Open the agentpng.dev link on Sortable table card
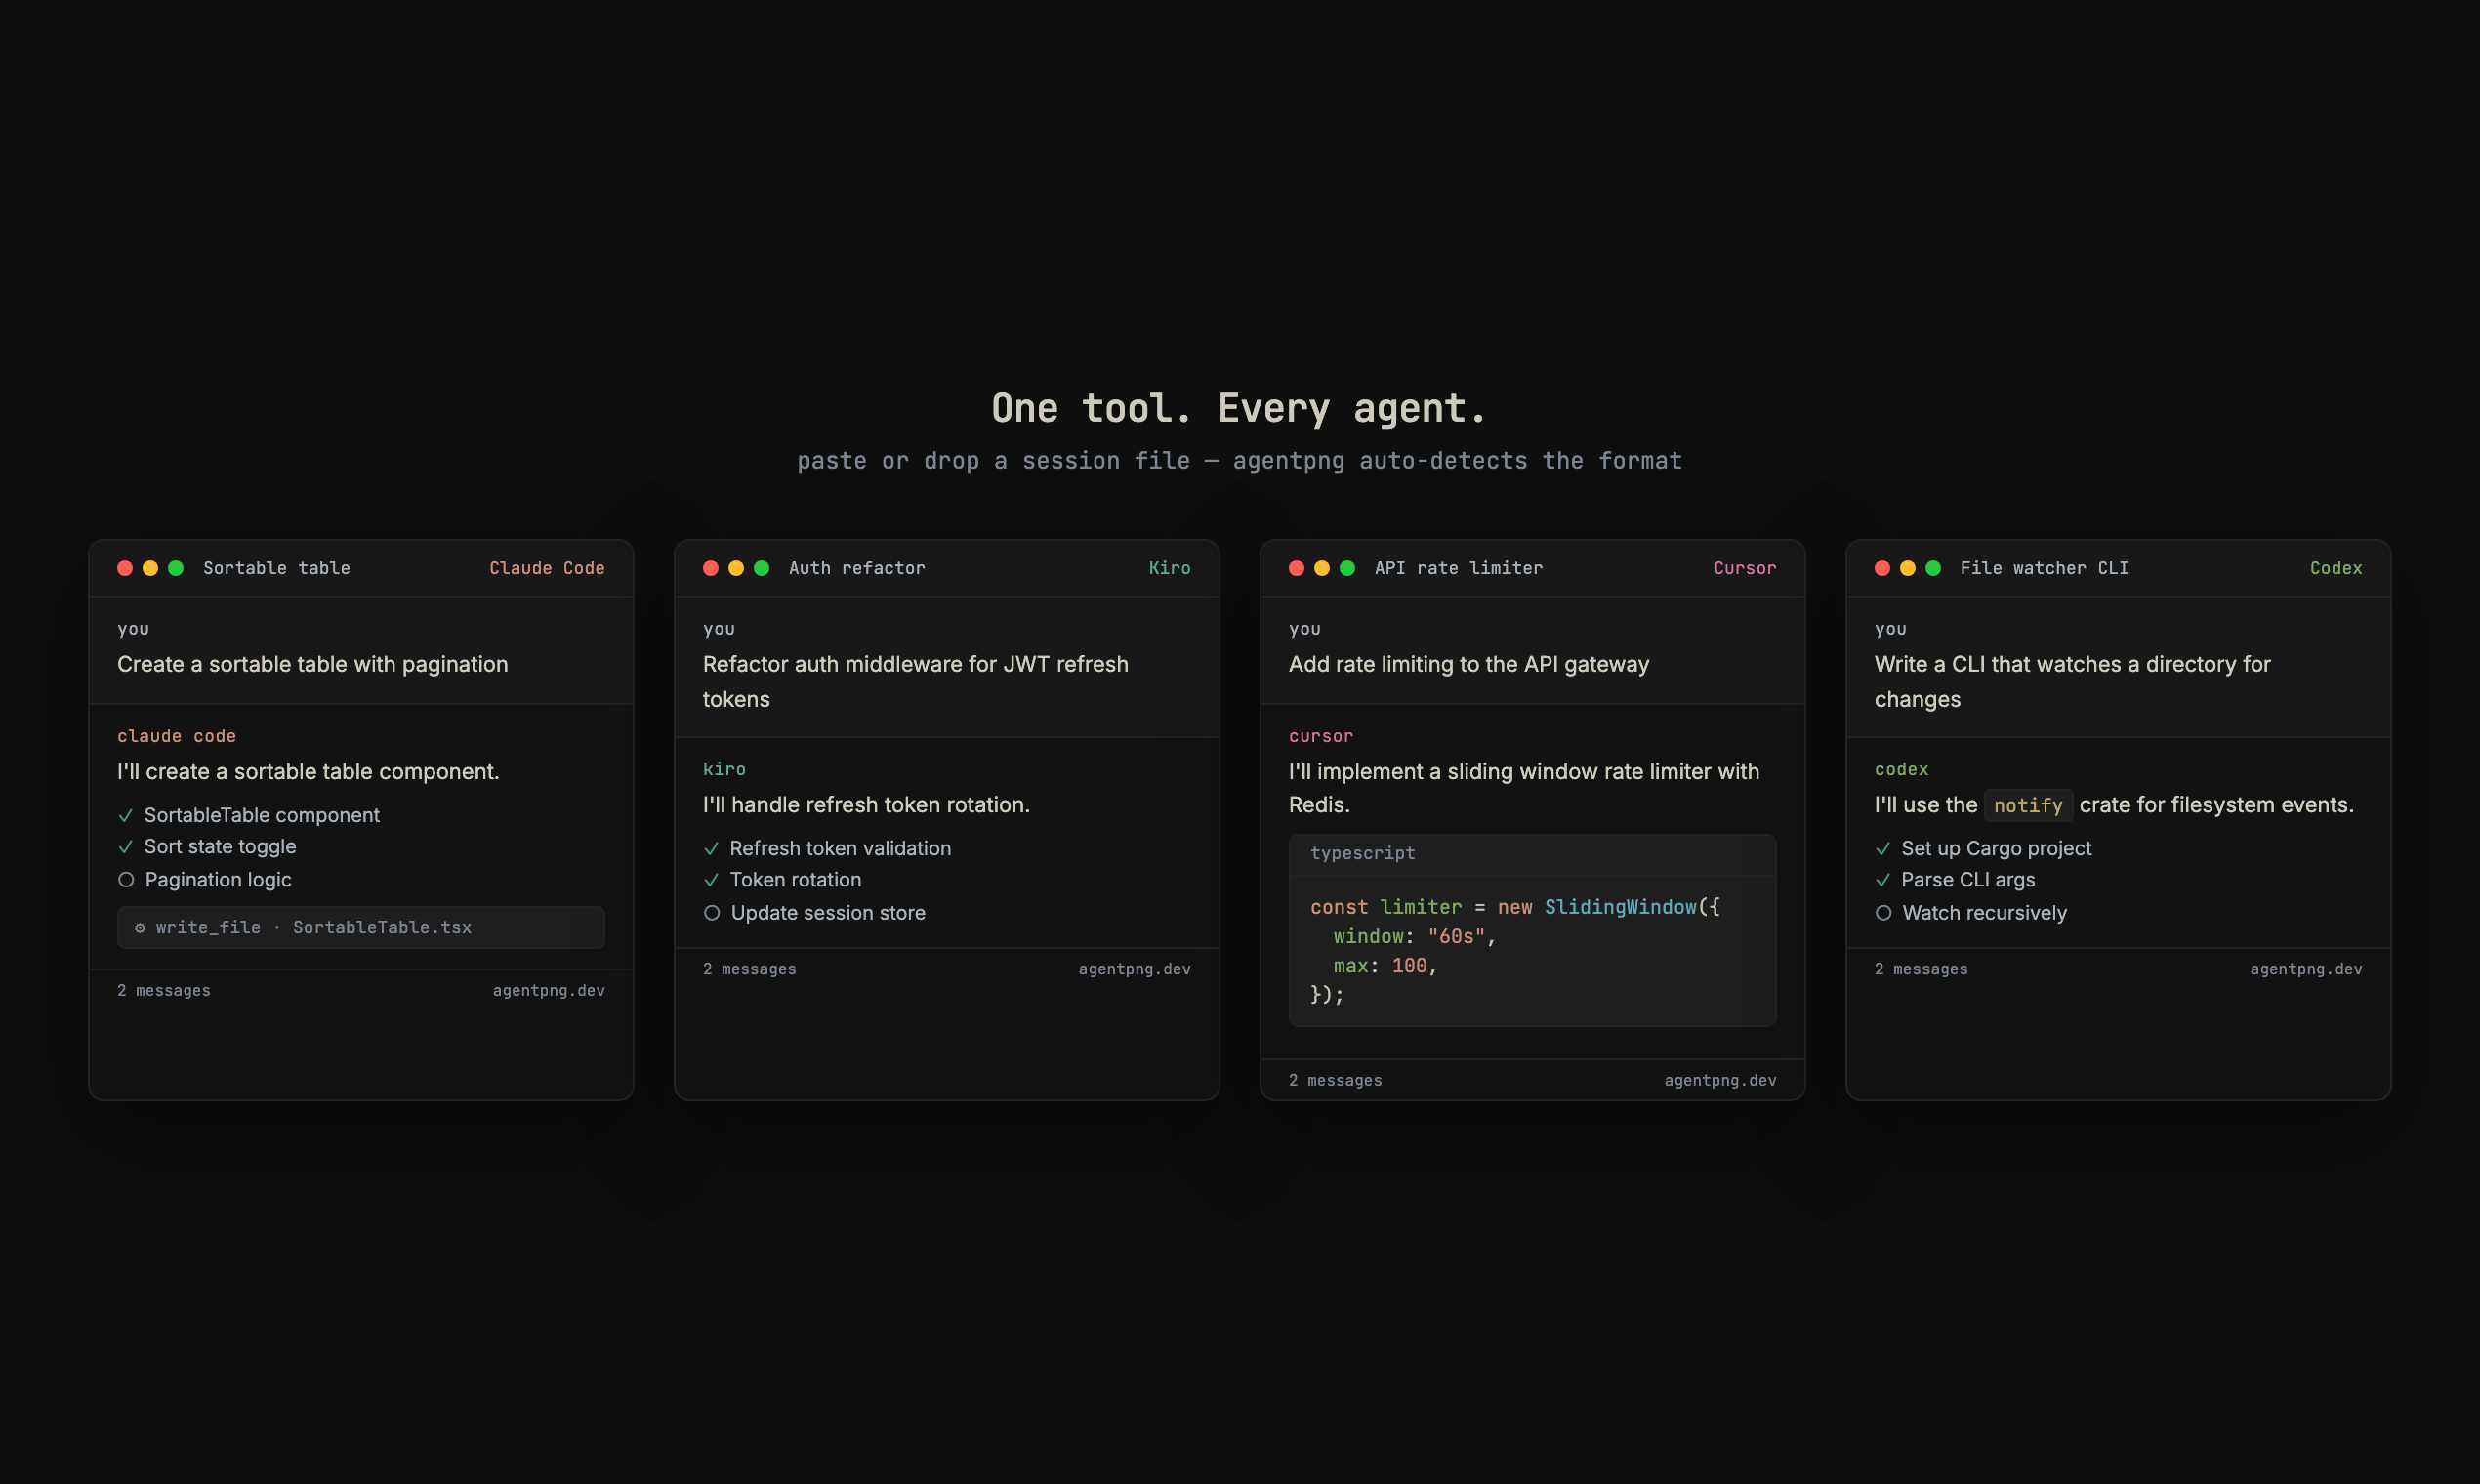 pos(549,989)
